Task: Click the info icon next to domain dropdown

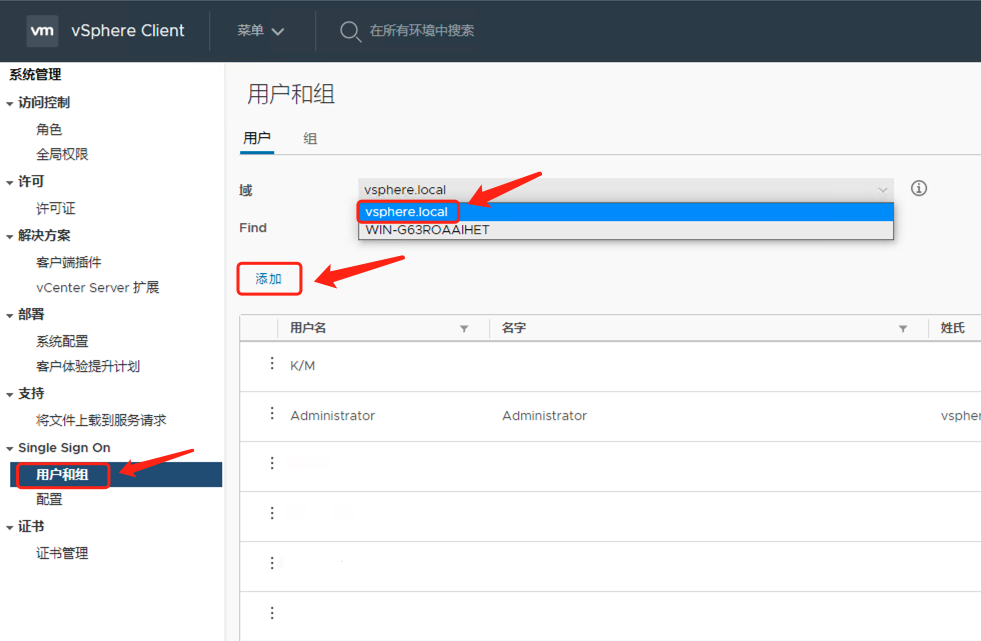Action: (918, 188)
